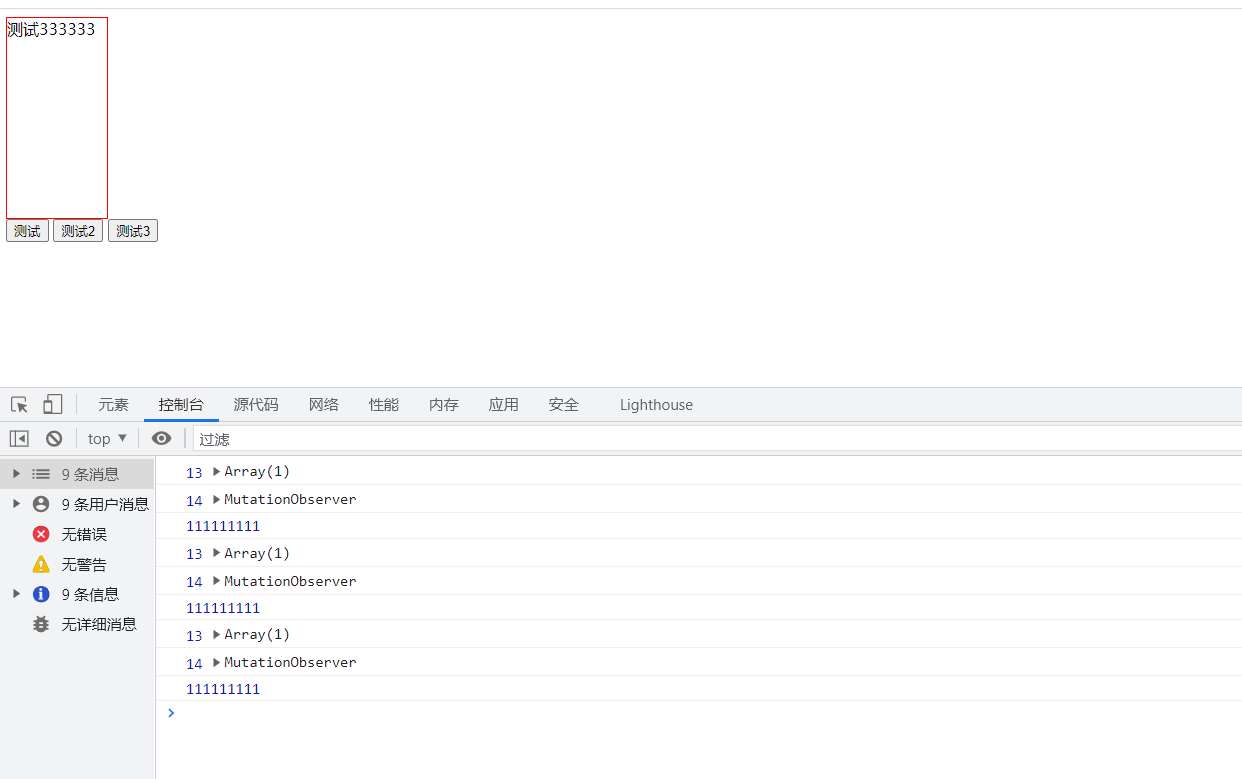Open the 网络 tab
This screenshot has width=1242, height=779.
324,404
